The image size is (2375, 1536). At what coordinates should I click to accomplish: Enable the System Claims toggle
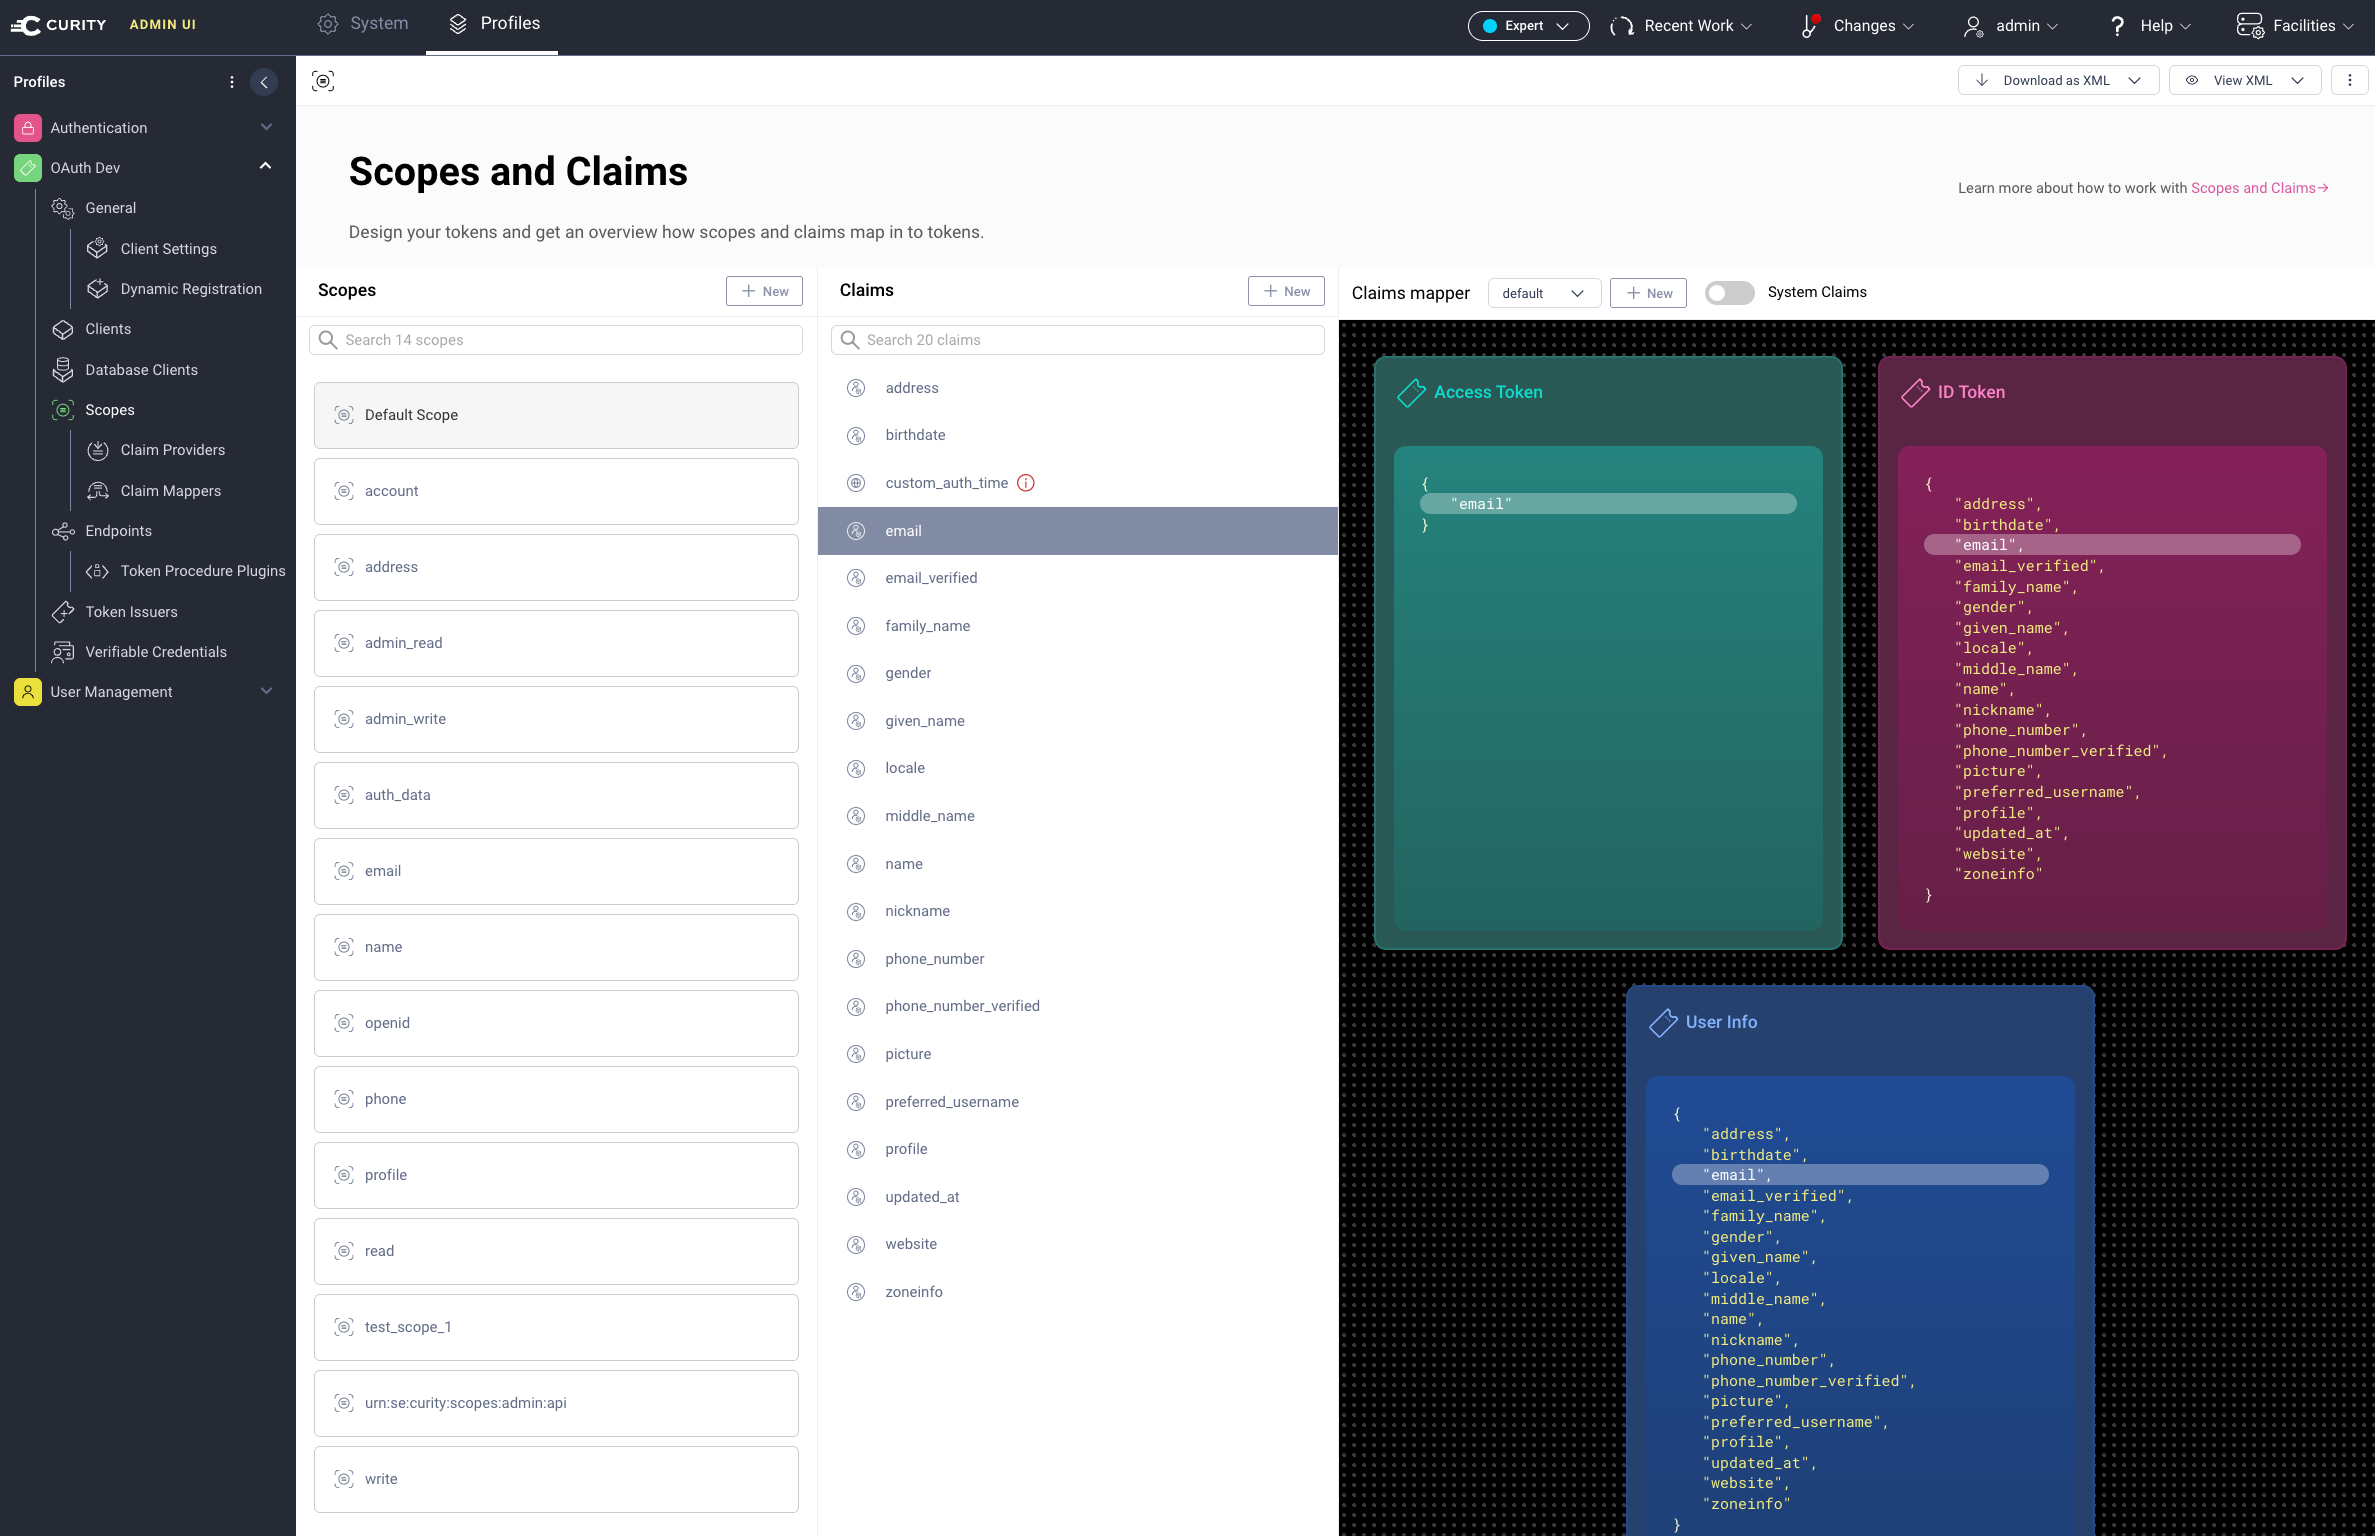click(x=1729, y=292)
